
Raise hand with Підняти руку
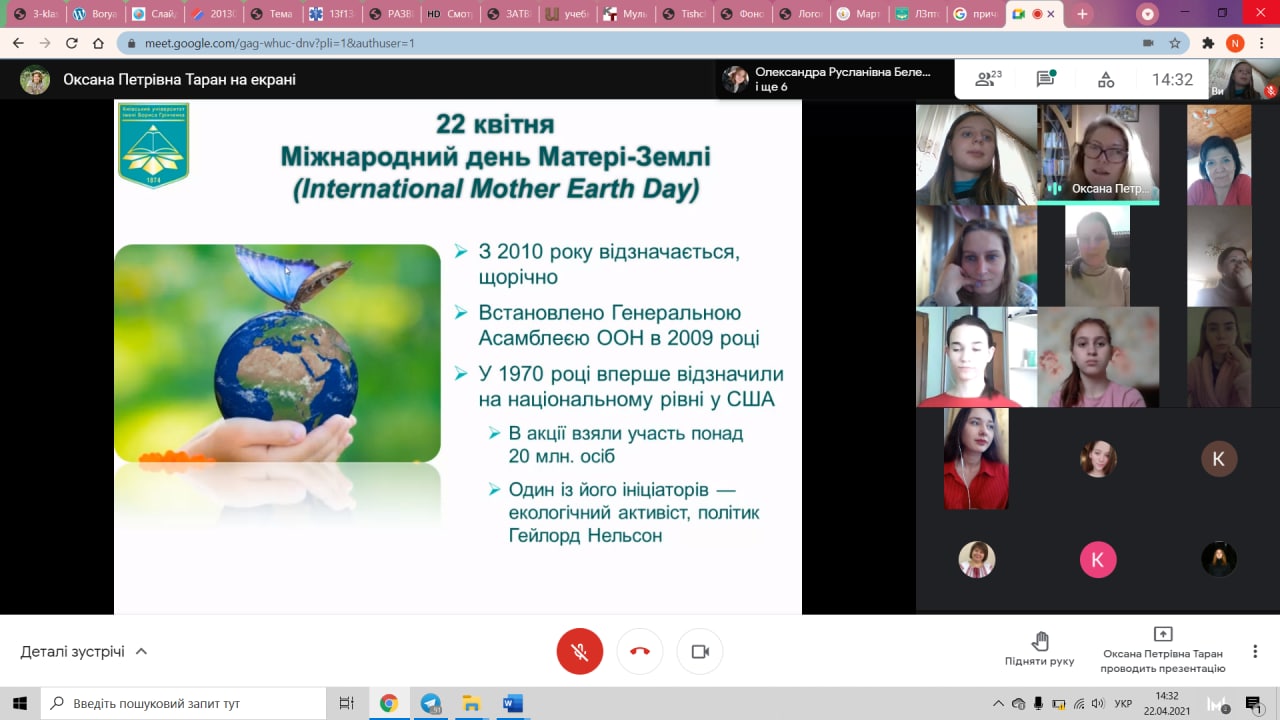pos(1040,650)
